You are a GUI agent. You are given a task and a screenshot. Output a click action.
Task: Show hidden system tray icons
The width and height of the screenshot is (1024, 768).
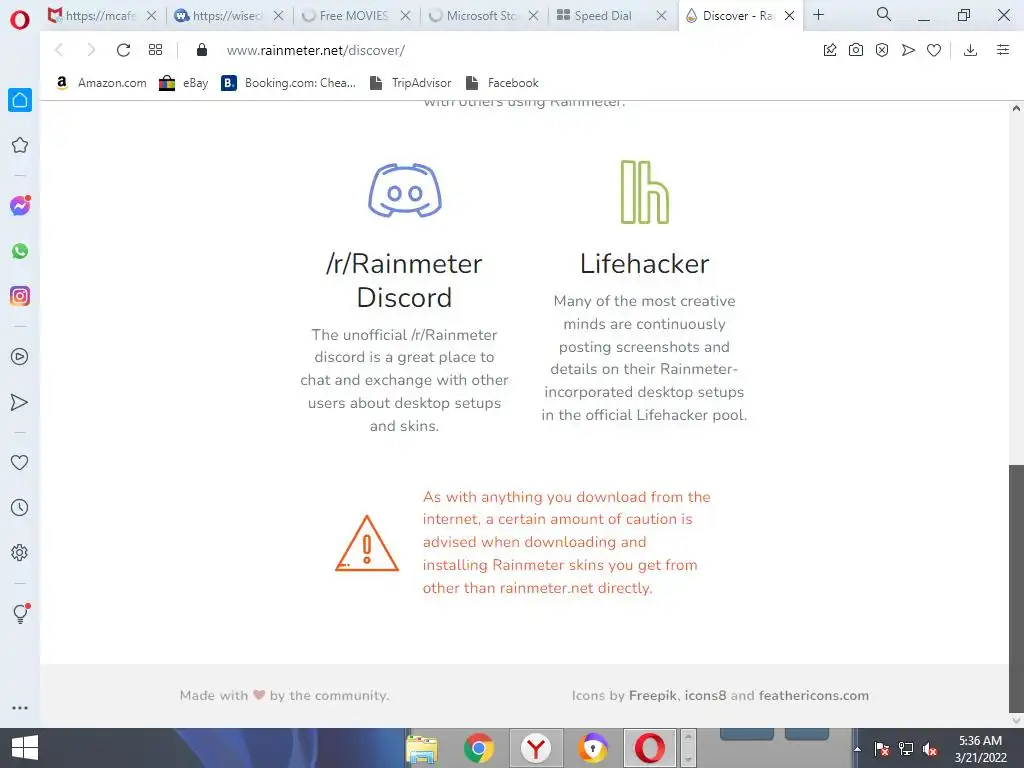857,750
